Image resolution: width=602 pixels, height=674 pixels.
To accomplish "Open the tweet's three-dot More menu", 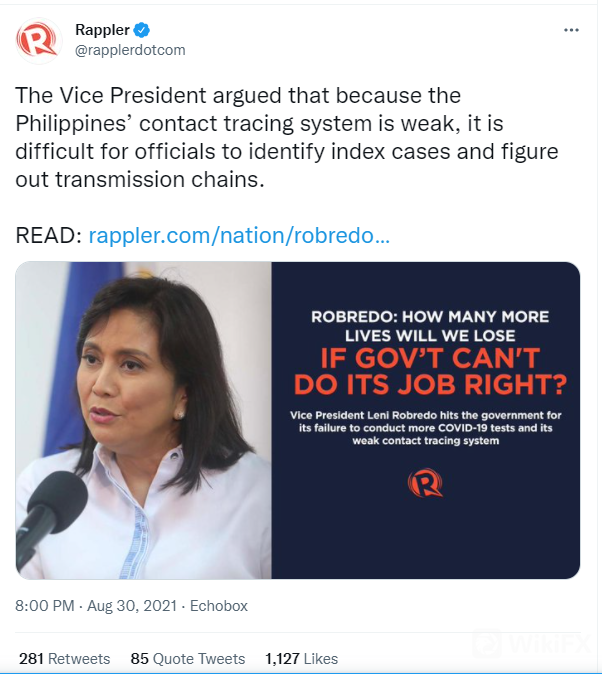I will click(571, 30).
